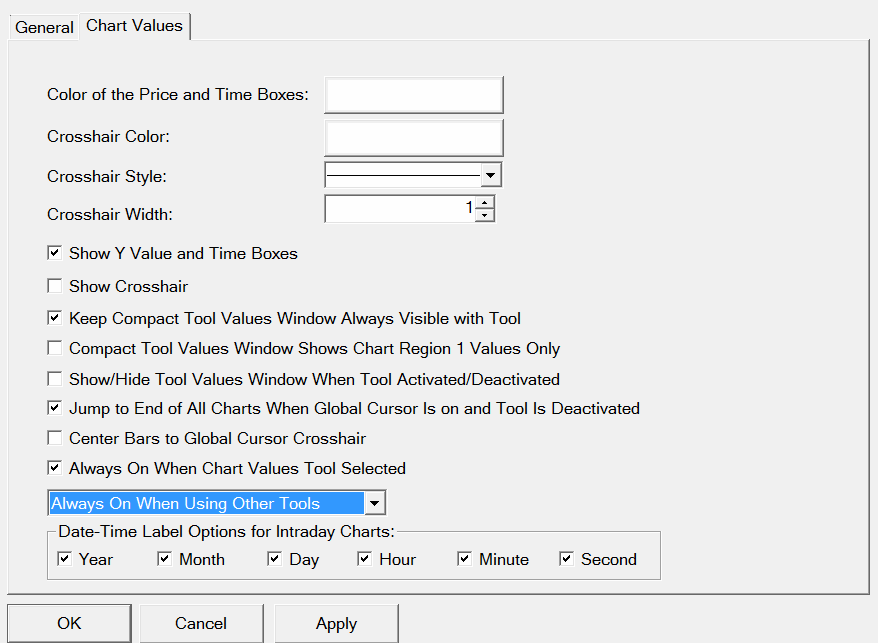Click Apply to save settings

[336, 623]
